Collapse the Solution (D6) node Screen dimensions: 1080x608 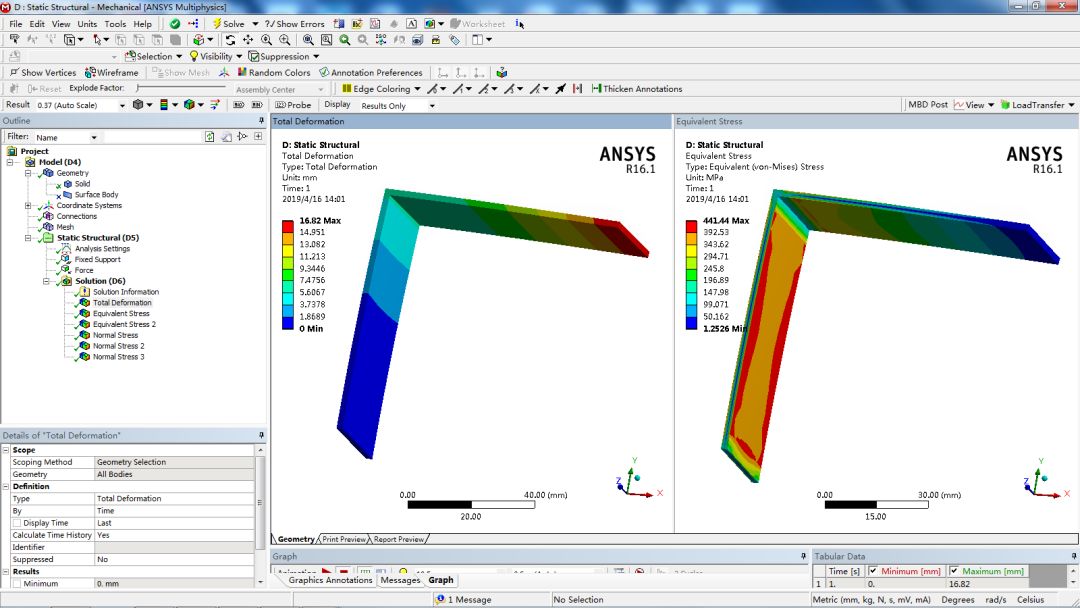[46, 281]
